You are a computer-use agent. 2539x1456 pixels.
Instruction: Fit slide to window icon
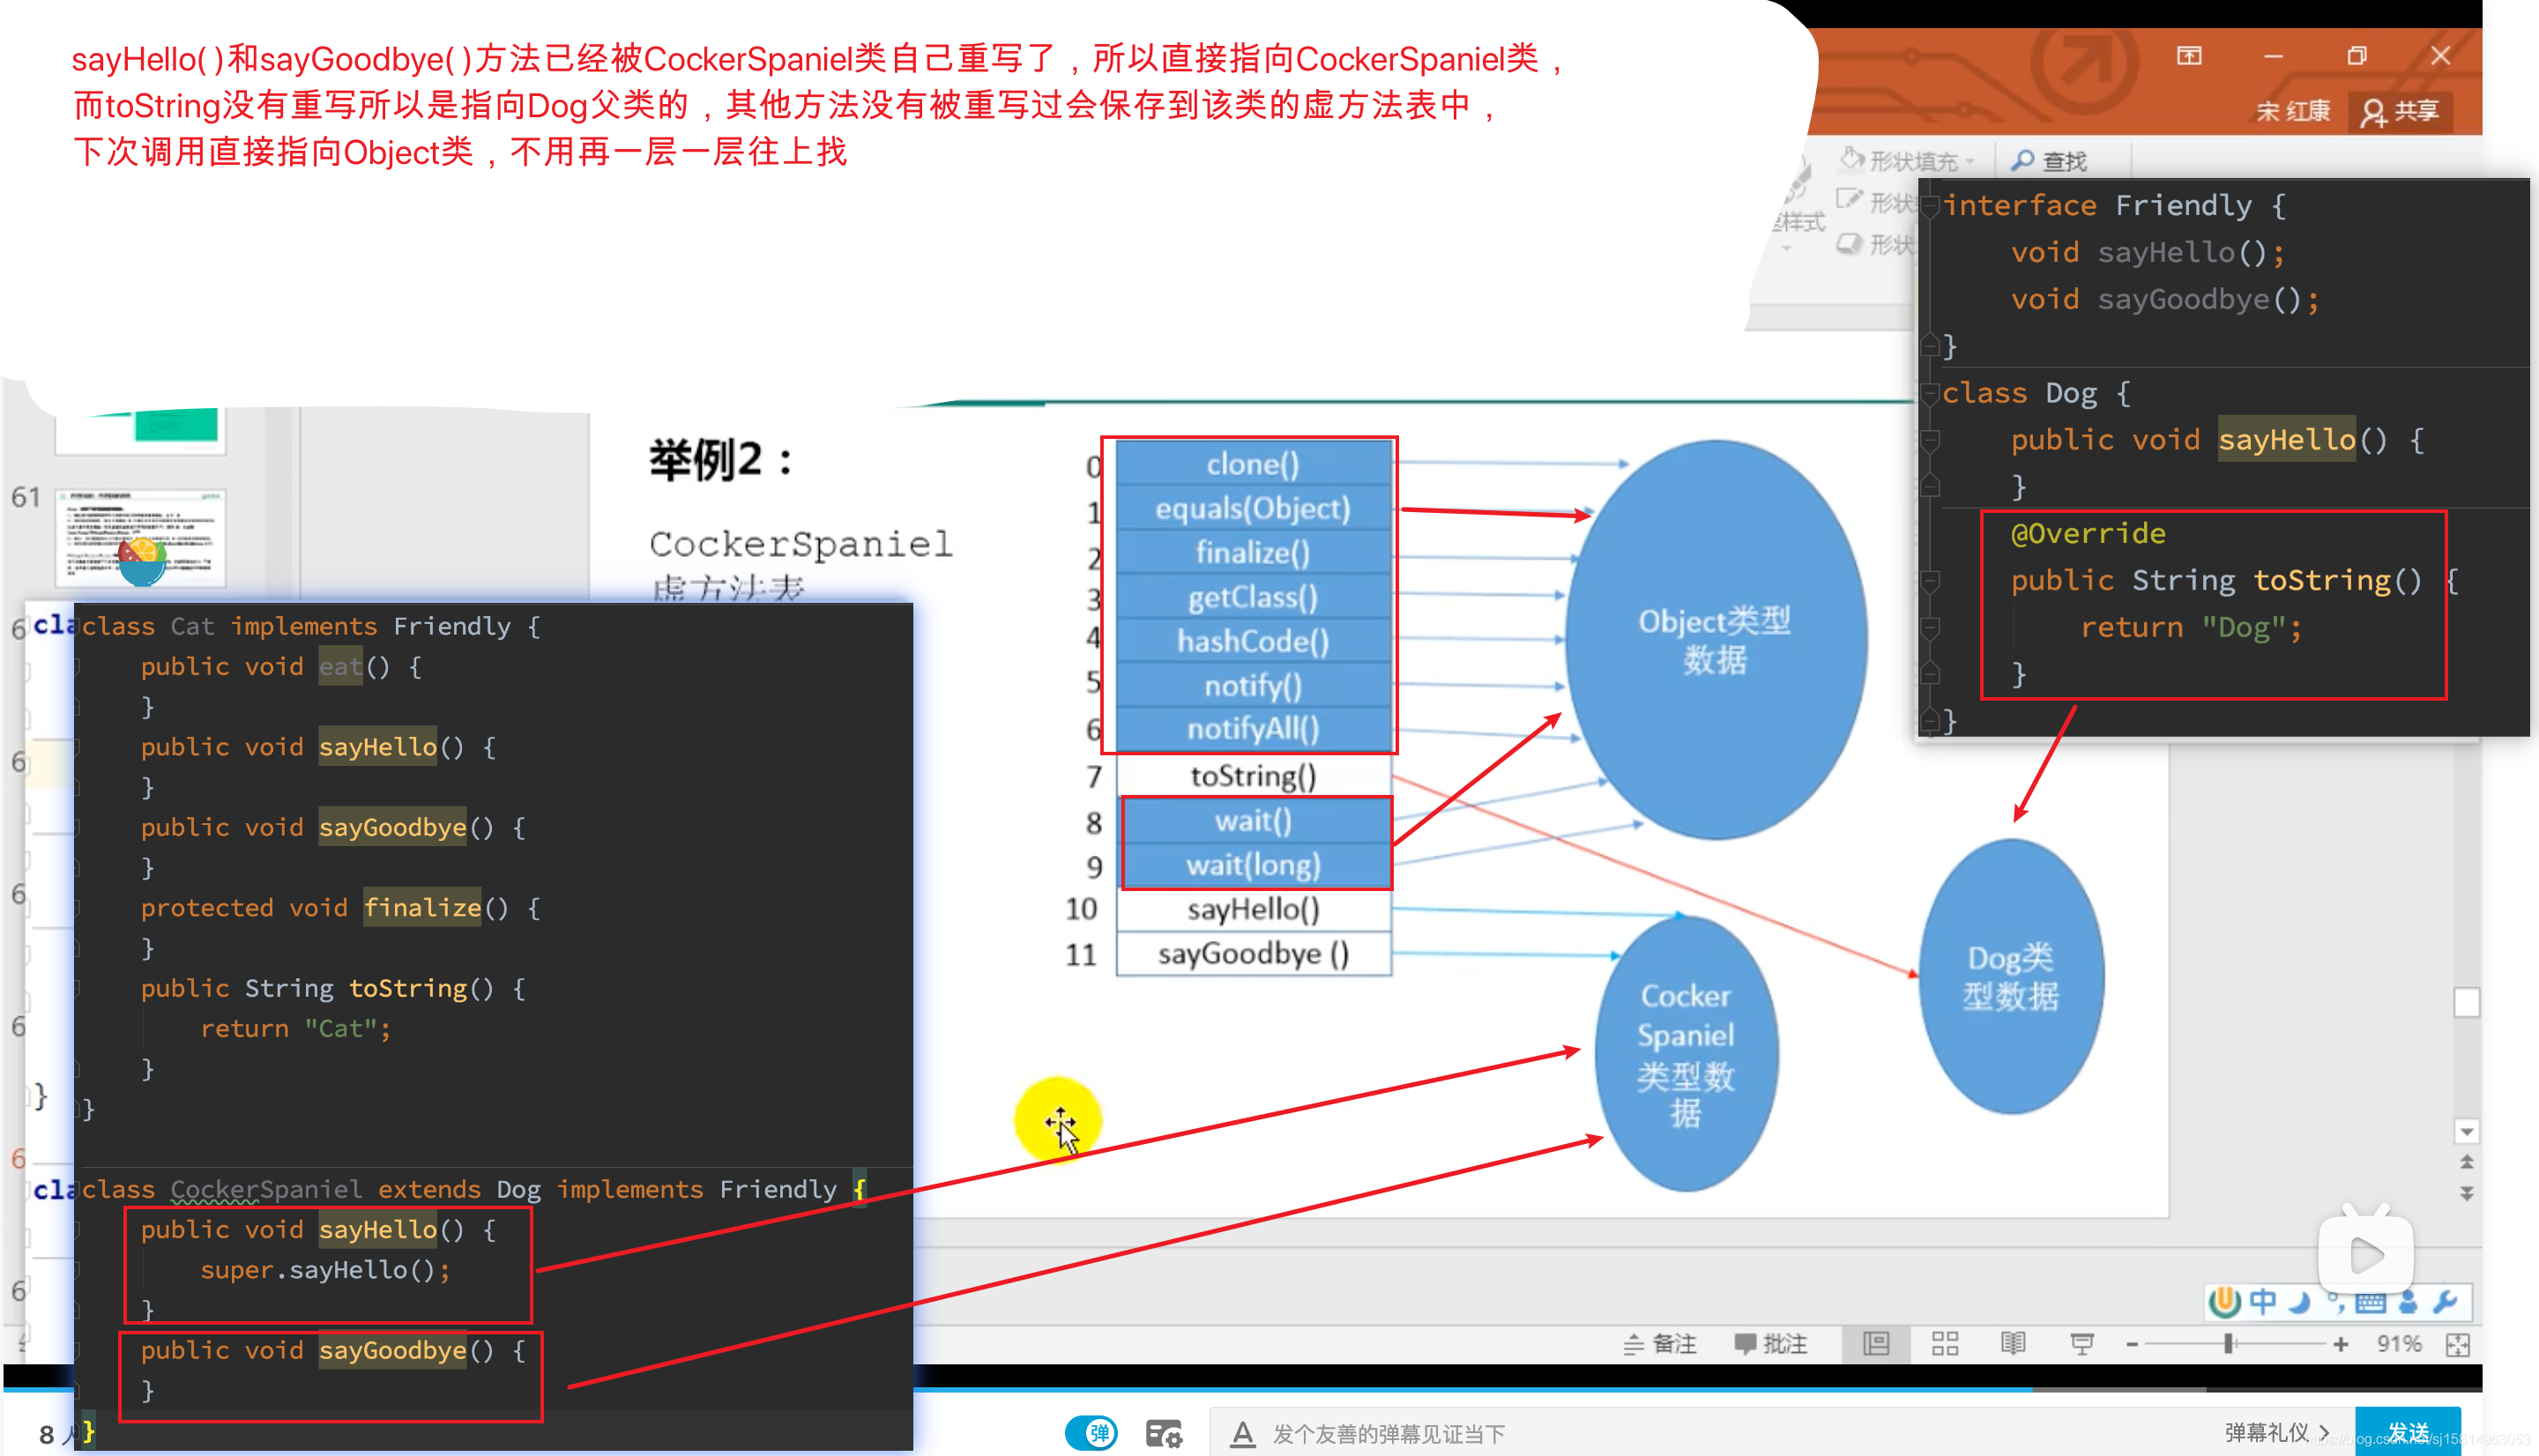2457,1344
